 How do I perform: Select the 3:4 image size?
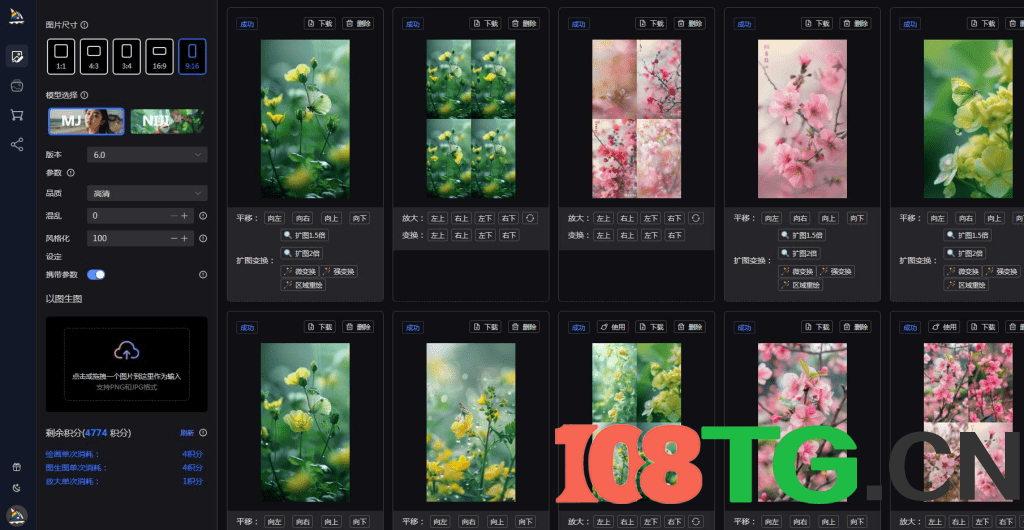(127, 56)
